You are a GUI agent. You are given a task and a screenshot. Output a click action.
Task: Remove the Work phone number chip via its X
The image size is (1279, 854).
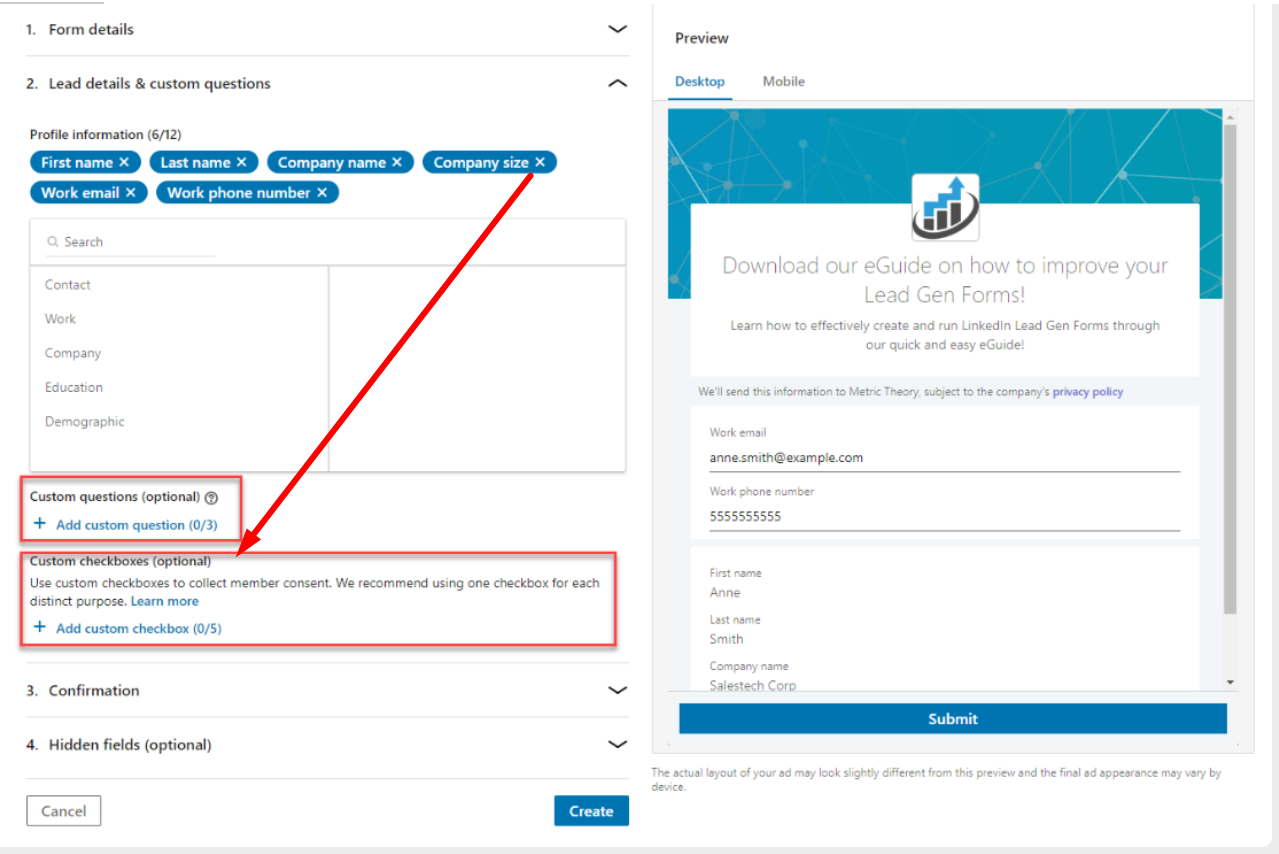click(x=322, y=192)
